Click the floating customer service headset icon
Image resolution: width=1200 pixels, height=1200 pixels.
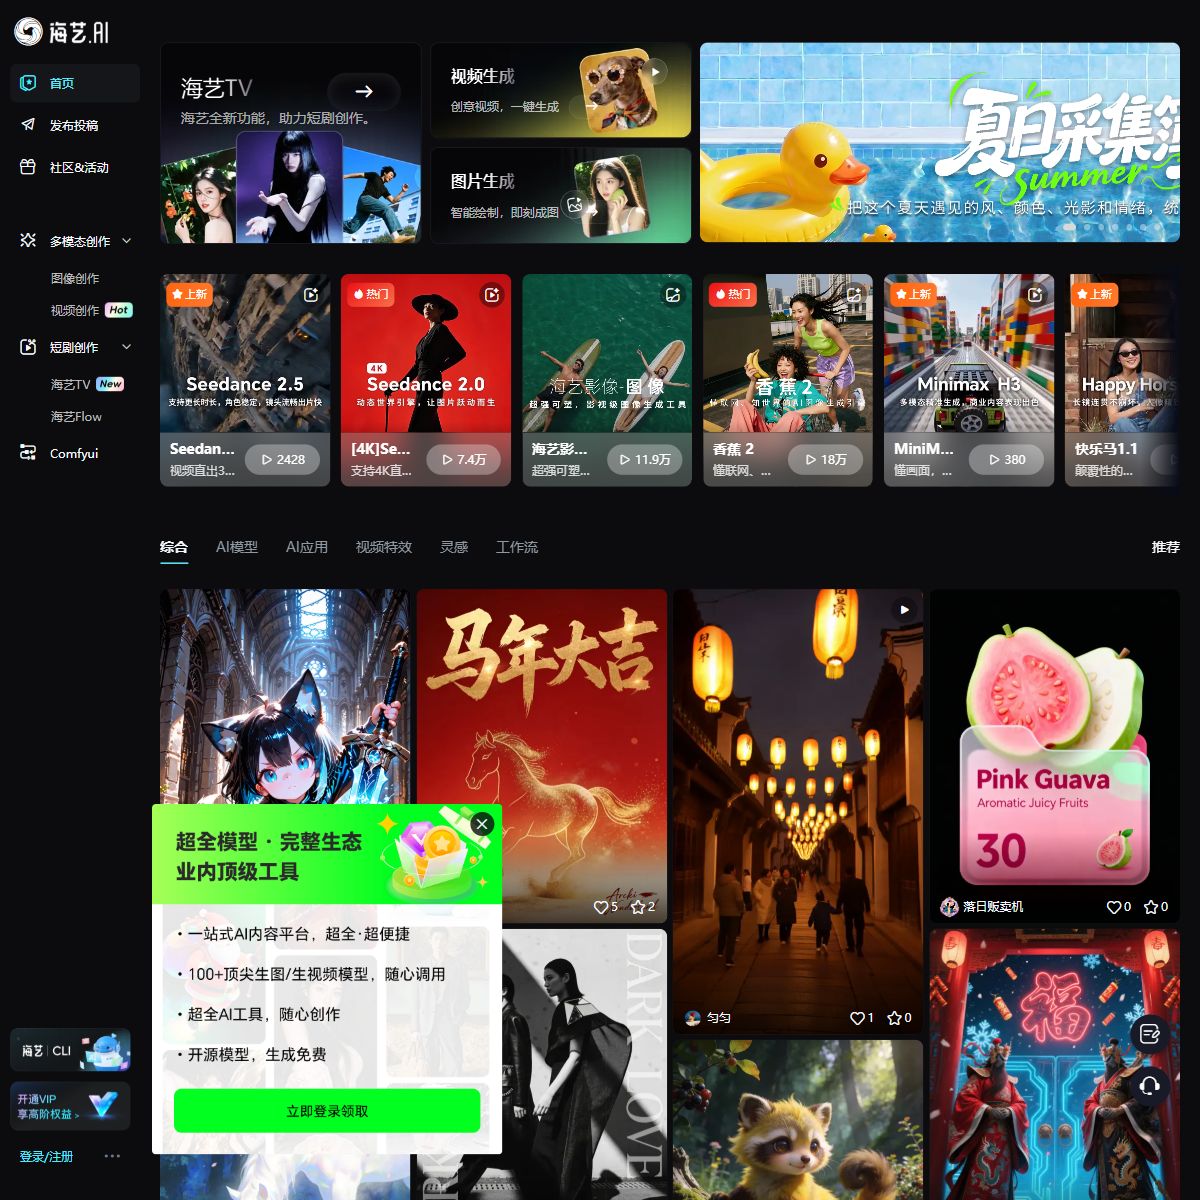click(x=1150, y=1085)
